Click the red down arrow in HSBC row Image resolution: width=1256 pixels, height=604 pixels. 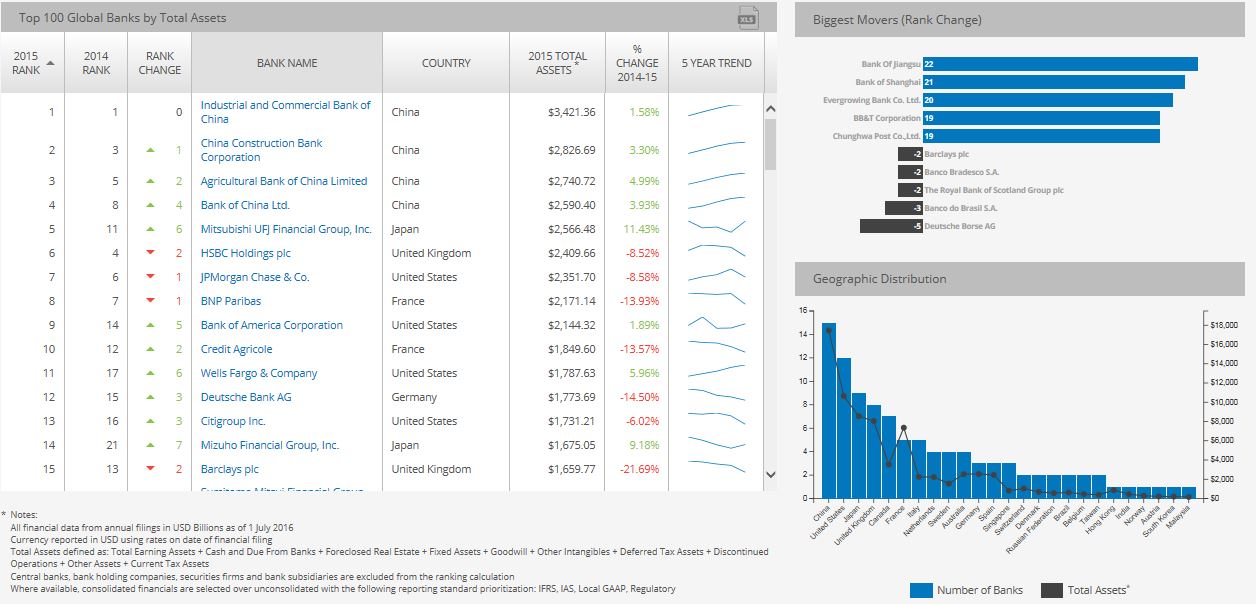click(150, 253)
